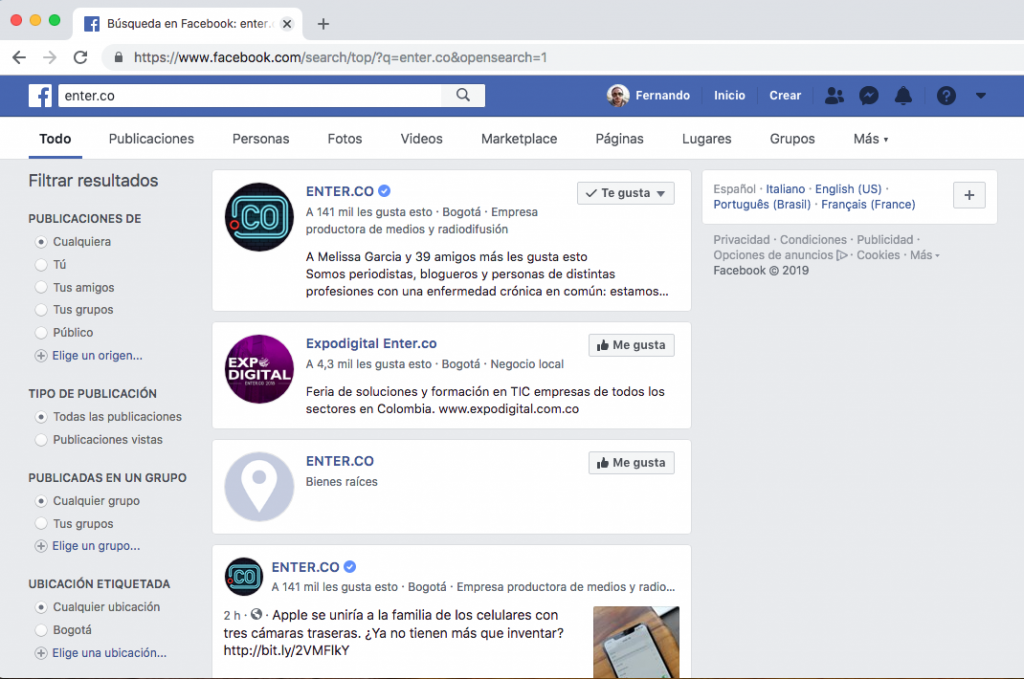The height and width of the screenshot is (679, 1024).
Task: Switch to the Personas tab
Action: coord(261,139)
